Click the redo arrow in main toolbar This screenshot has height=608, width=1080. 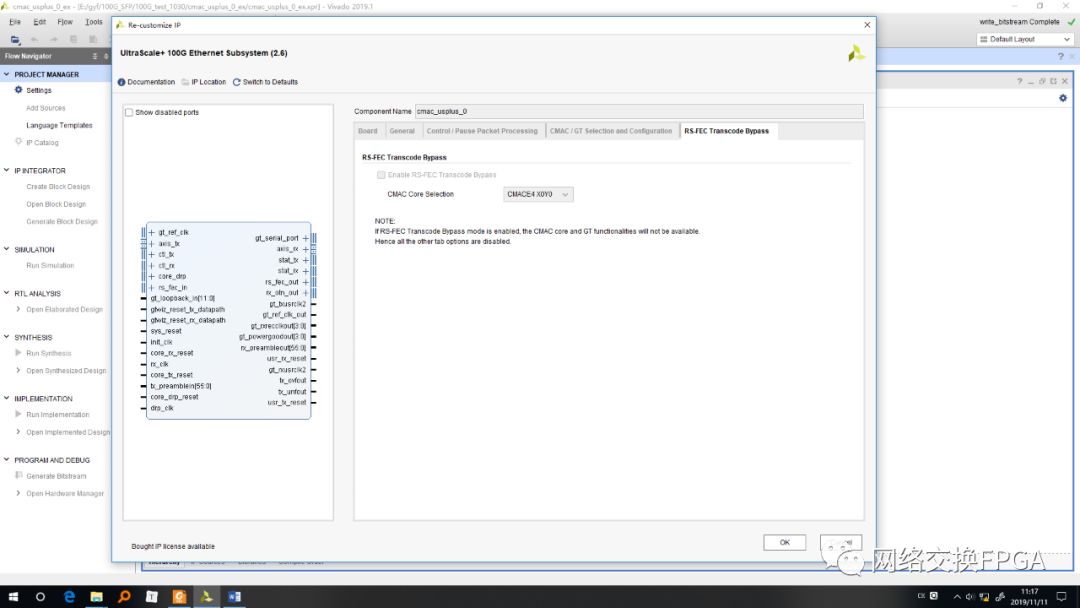click(x=54, y=39)
